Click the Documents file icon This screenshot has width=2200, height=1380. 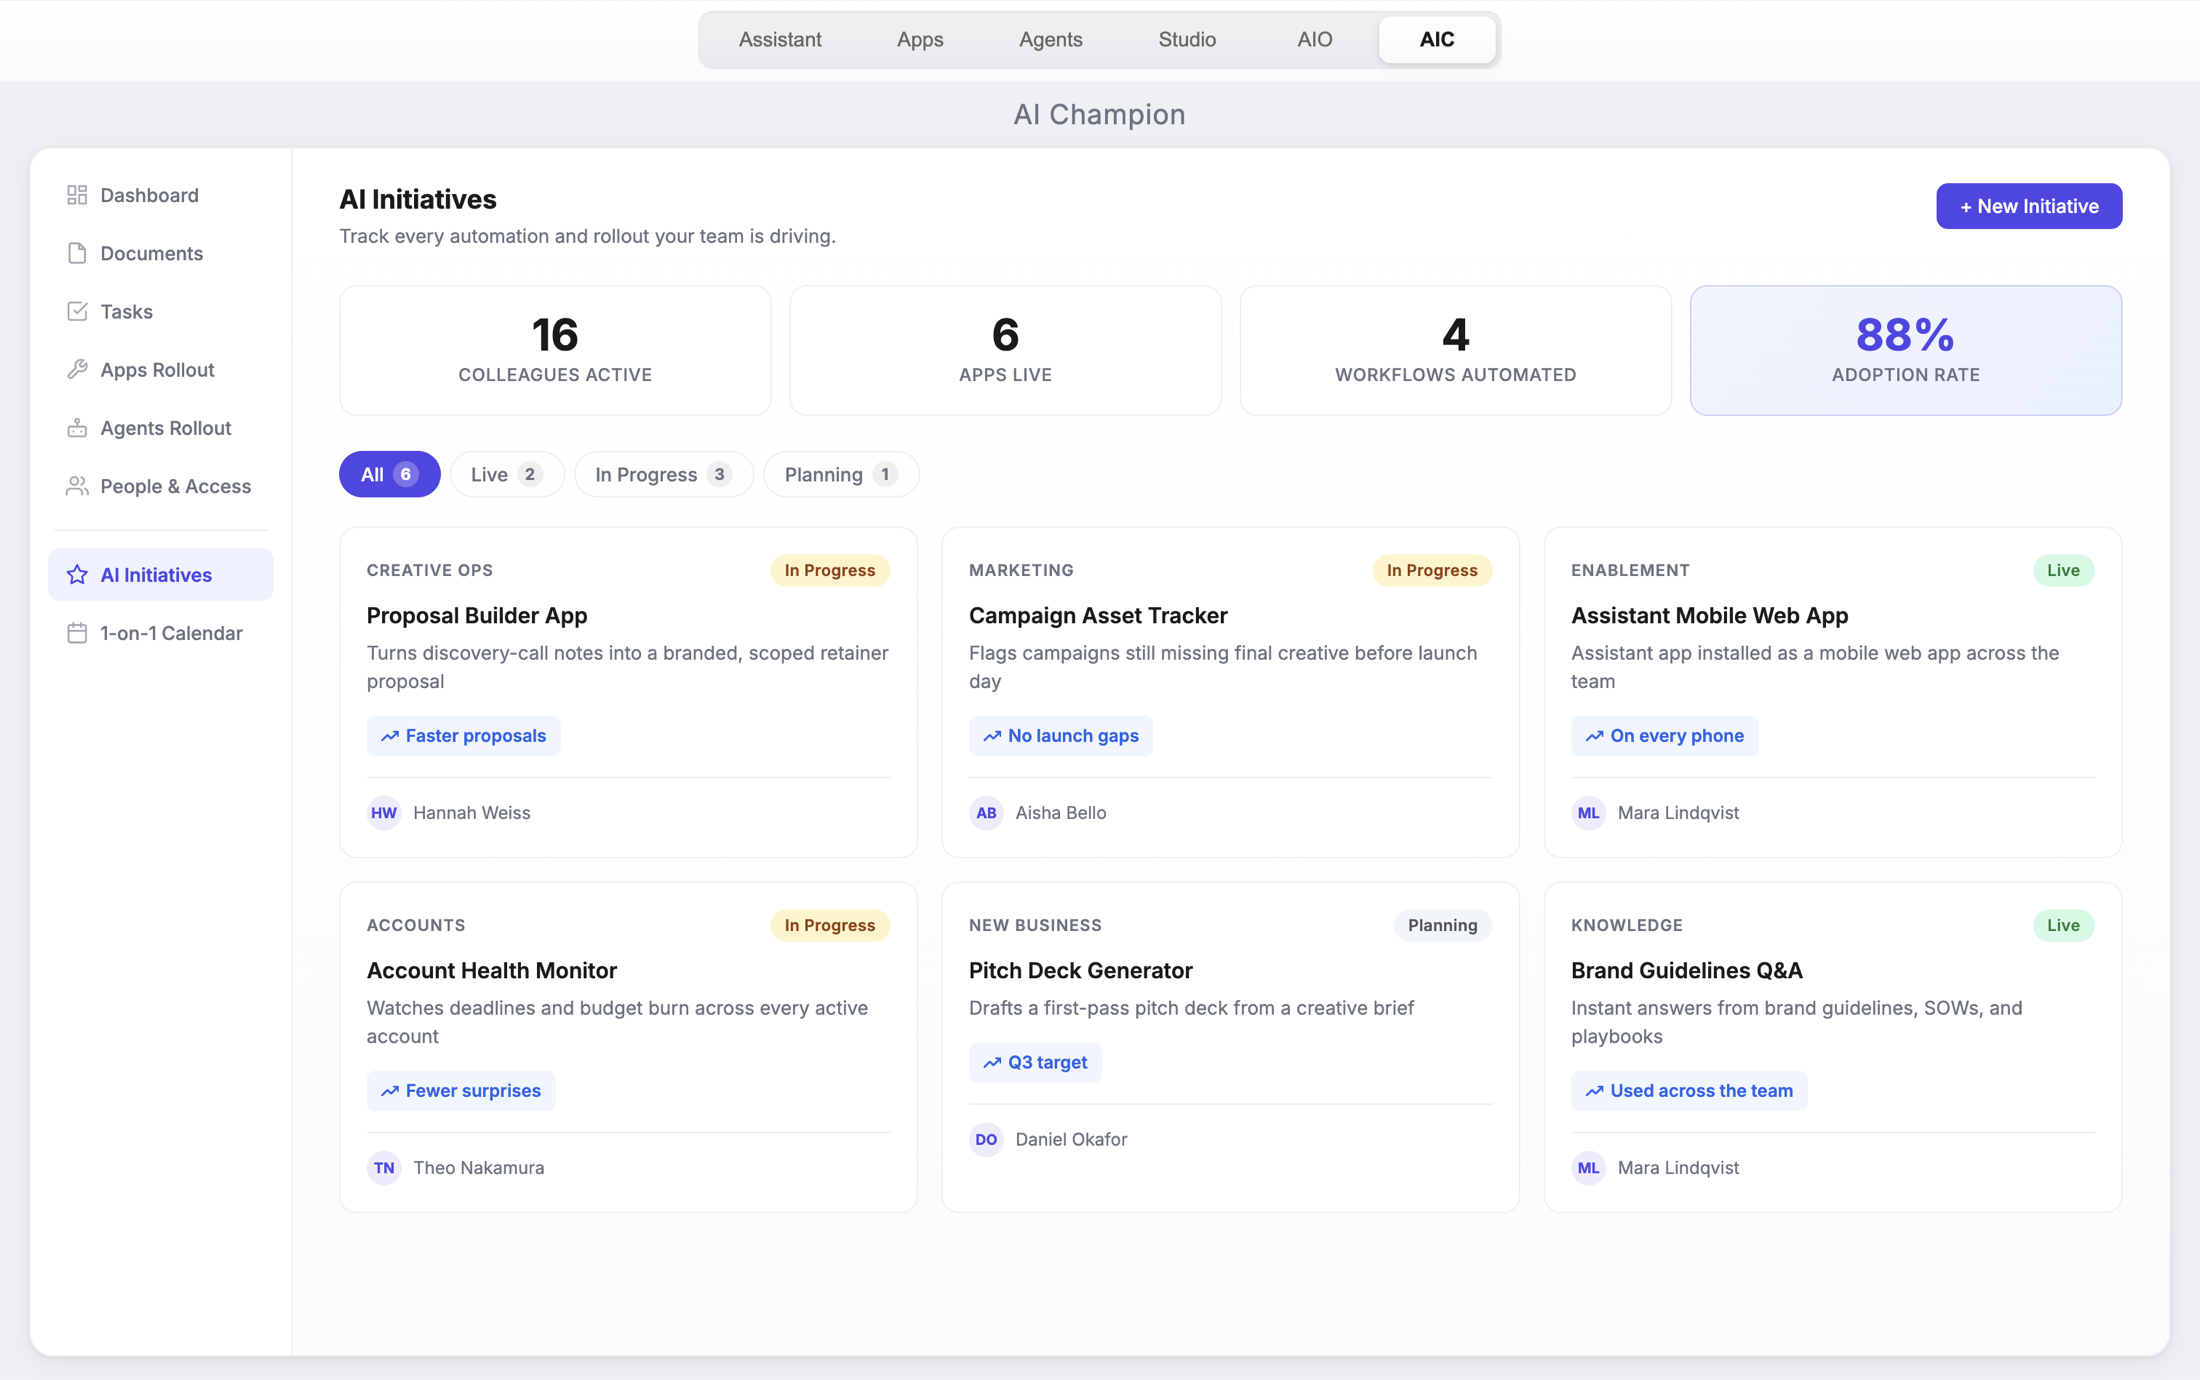coord(77,253)
